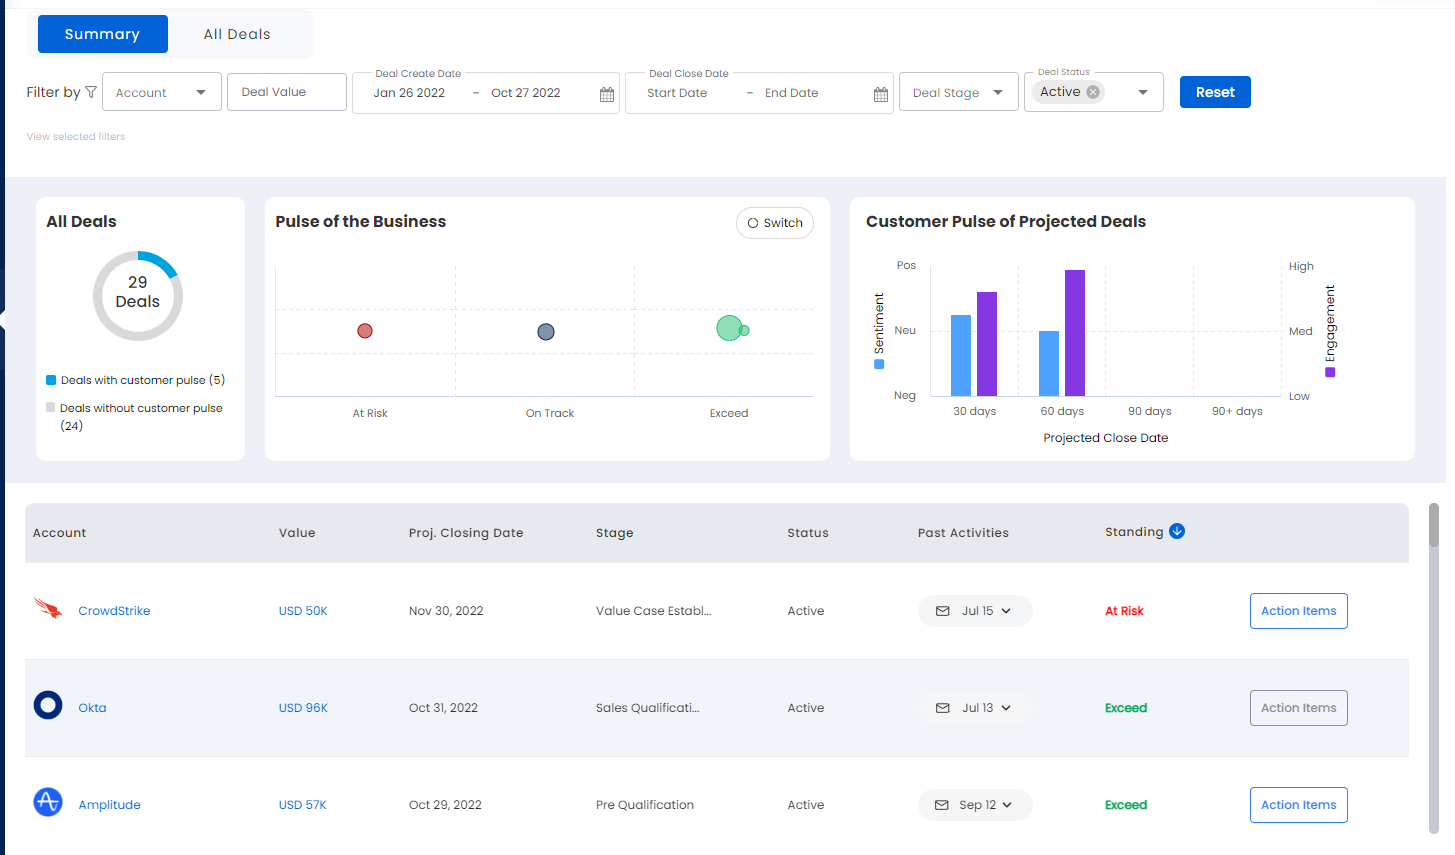1455x855 pixels.
Task: Click the Stage column header
Action: [x=615, y=533]
